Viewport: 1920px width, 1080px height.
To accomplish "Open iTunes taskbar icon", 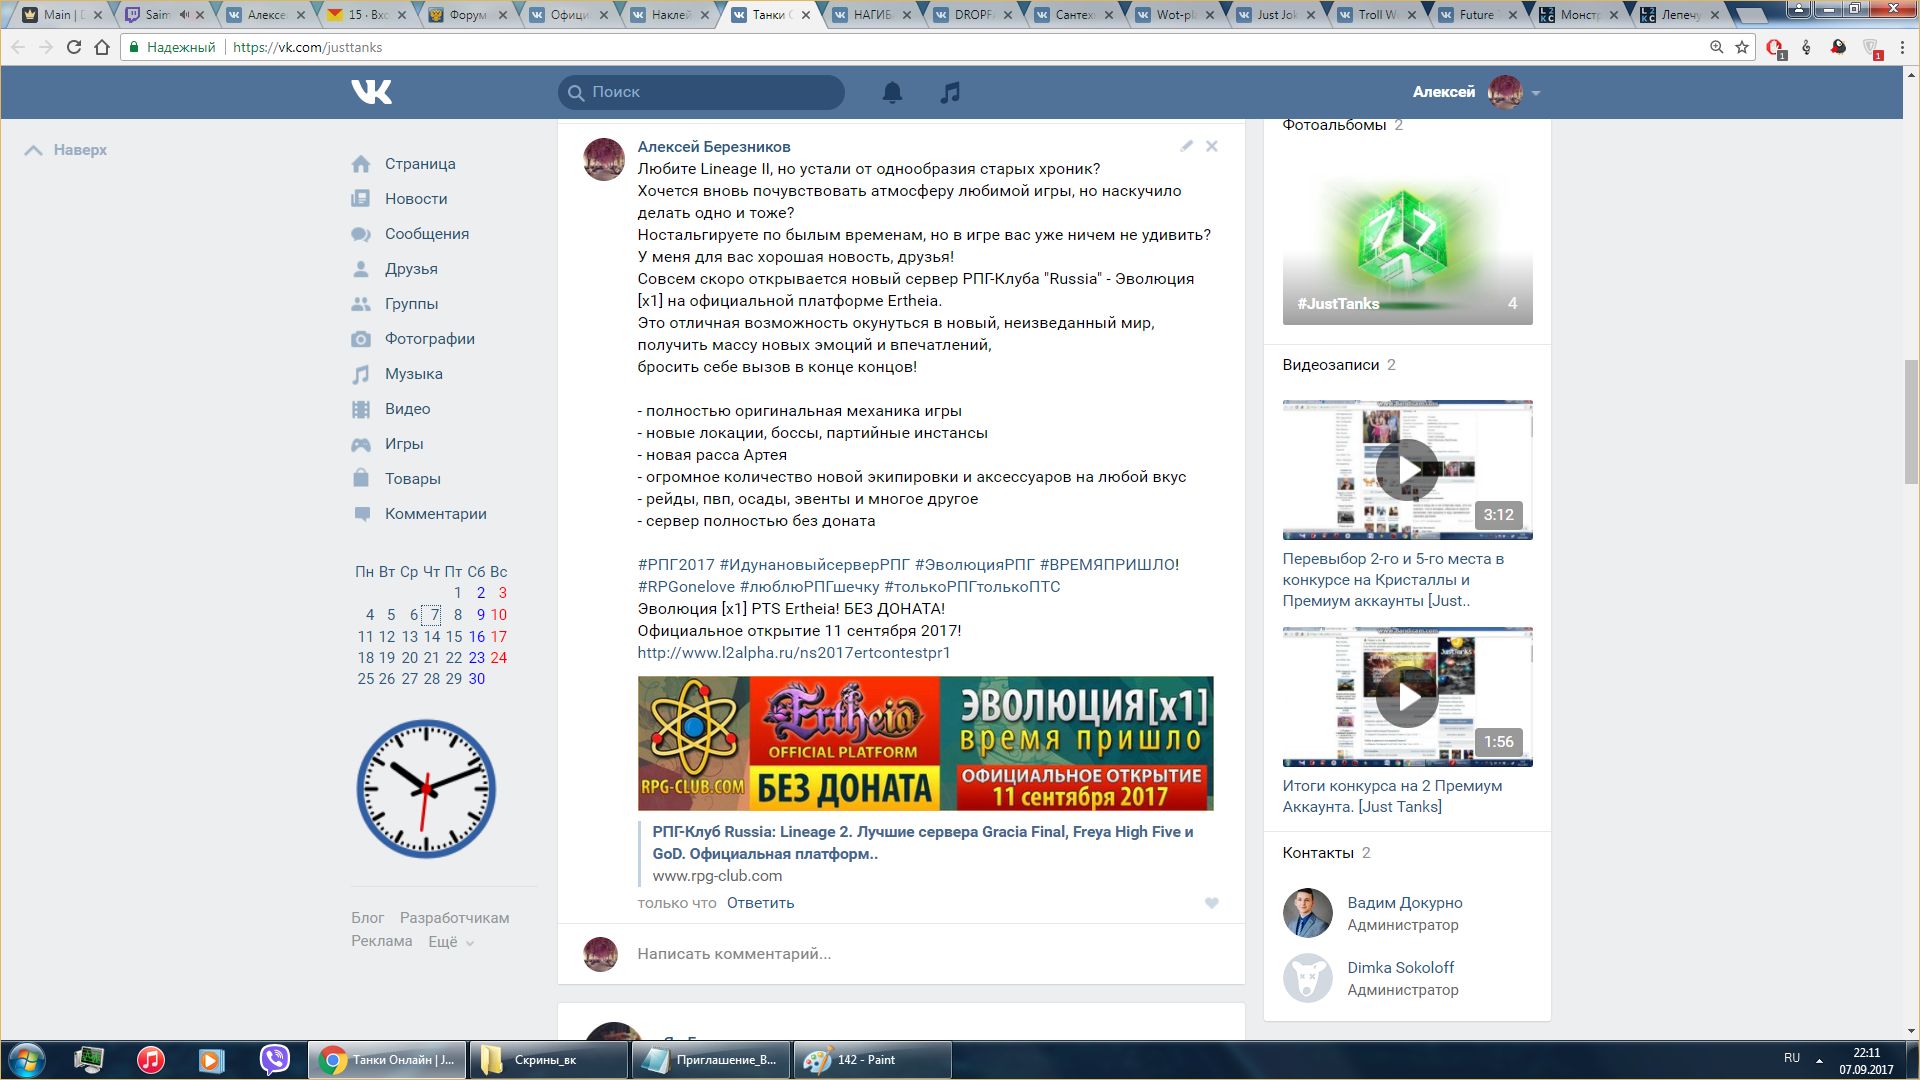I will coord(151,1060).
